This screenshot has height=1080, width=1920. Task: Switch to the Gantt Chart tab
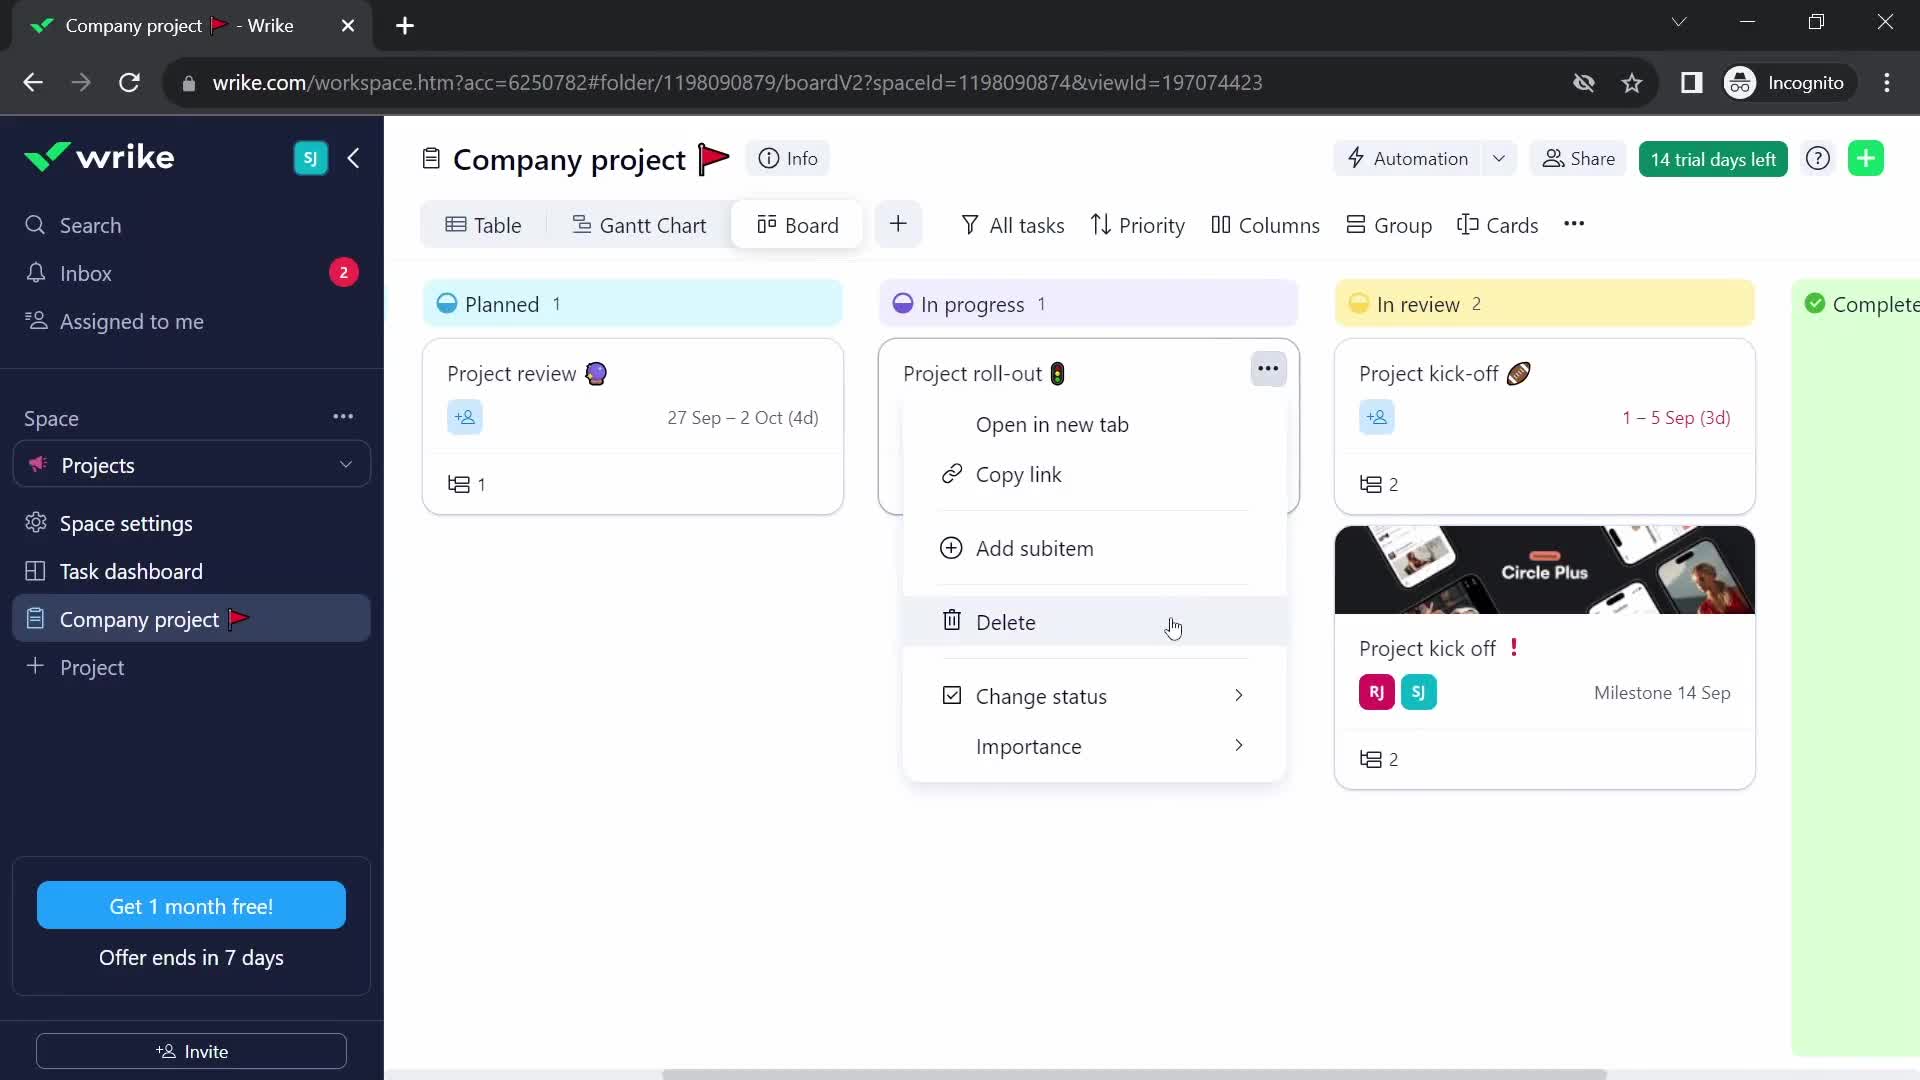tap(639, 225)
